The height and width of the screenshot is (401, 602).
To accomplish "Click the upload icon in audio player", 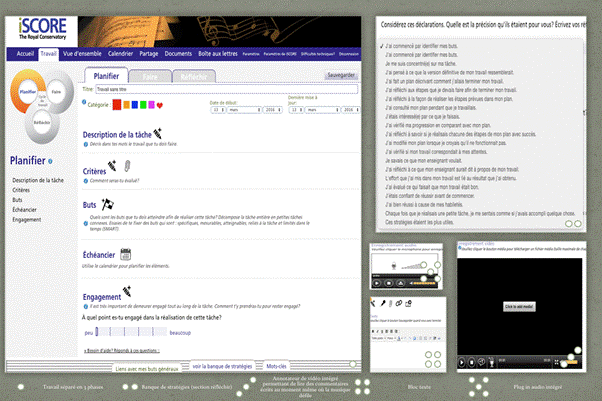I will click(x=400, y=283).
